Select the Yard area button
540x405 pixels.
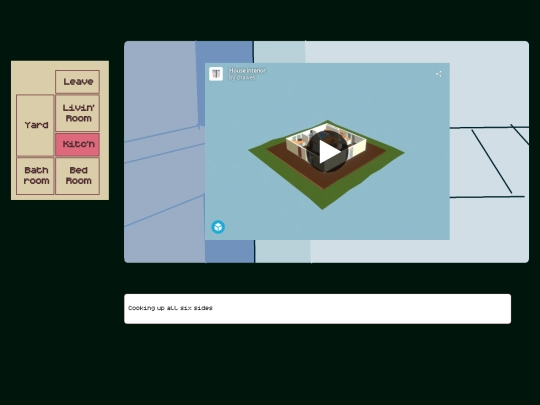[35, 125]
